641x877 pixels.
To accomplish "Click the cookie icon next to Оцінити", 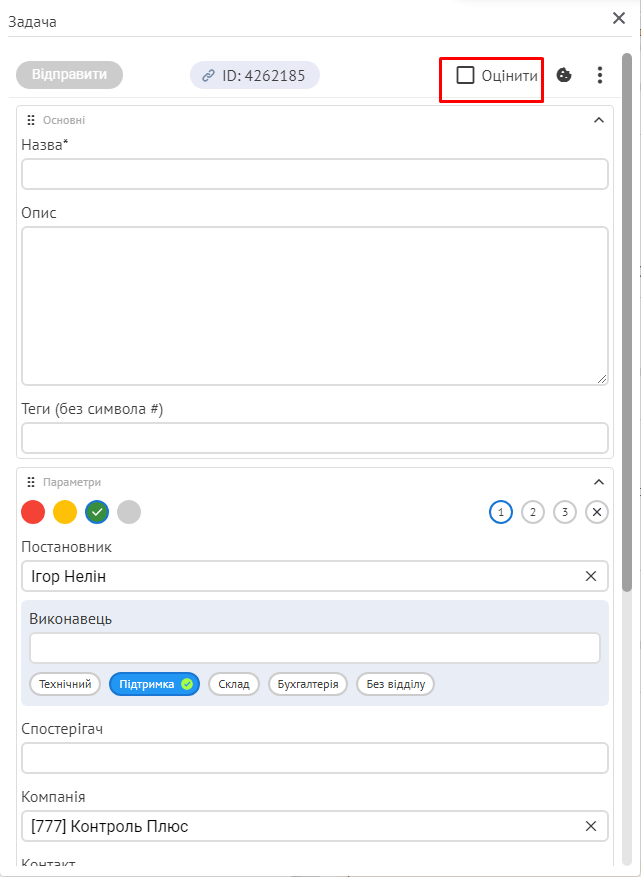I will [564, 75].
